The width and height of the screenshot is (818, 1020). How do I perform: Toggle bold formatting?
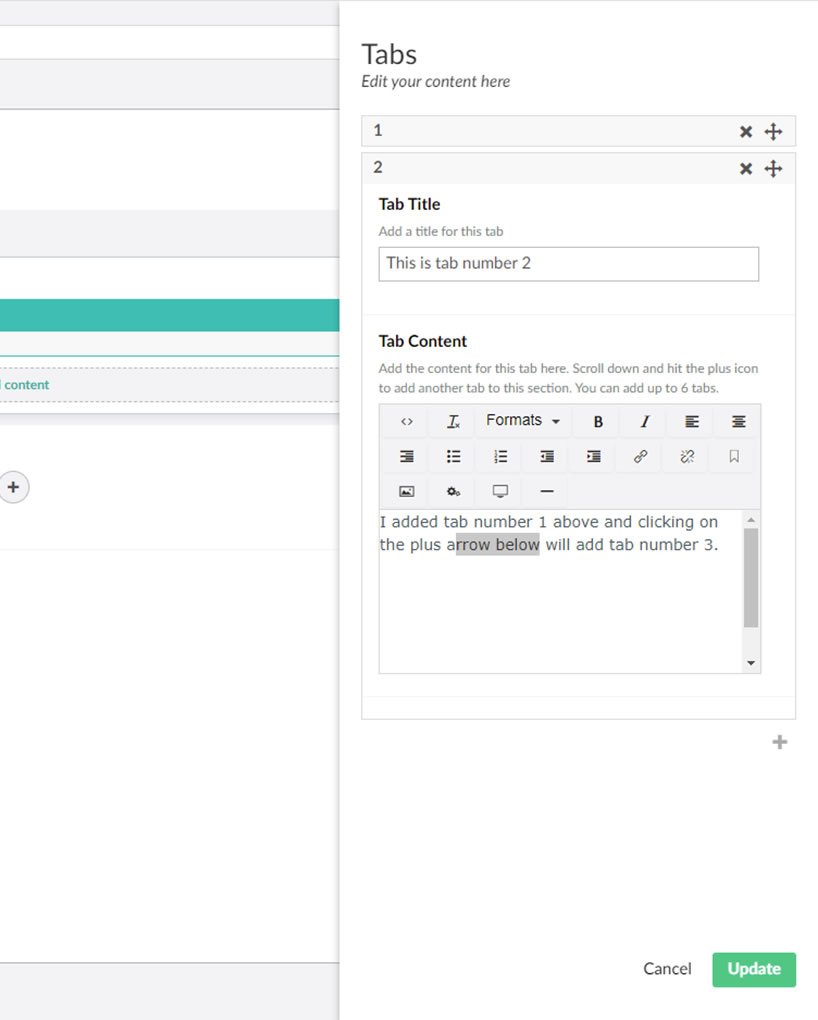point(598,422)
